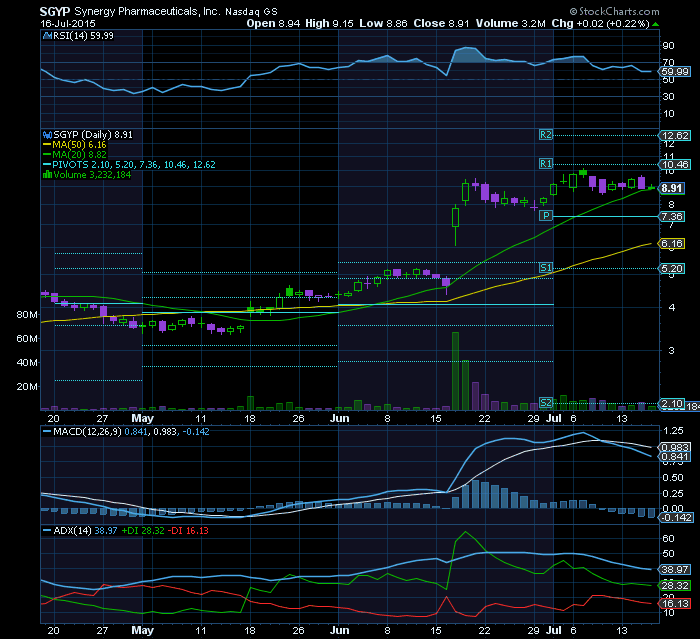The width and height of the screenshot is (700, 639).
Task: Select the MA(50) 6.16 legend entry
Action: click(75, 145)
